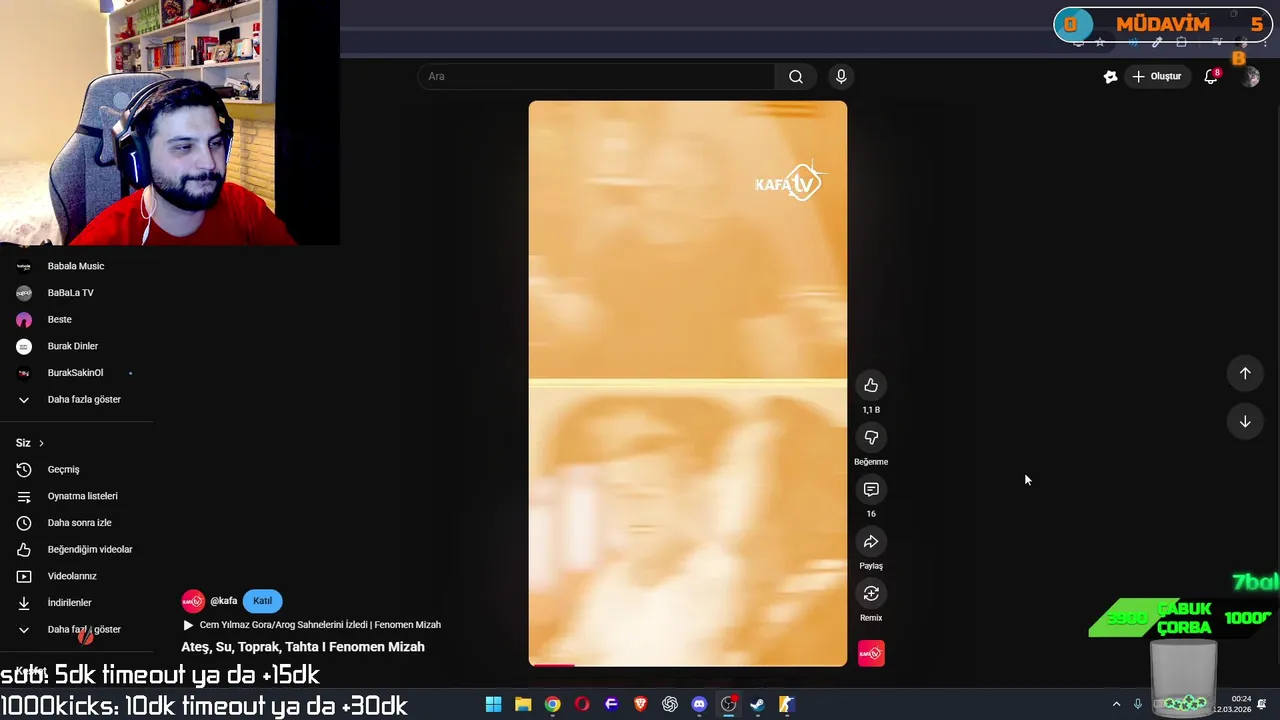This screenshot has height=720, width=1280.
Task: Open Discord from taskbar
Action: pos(699,704)
